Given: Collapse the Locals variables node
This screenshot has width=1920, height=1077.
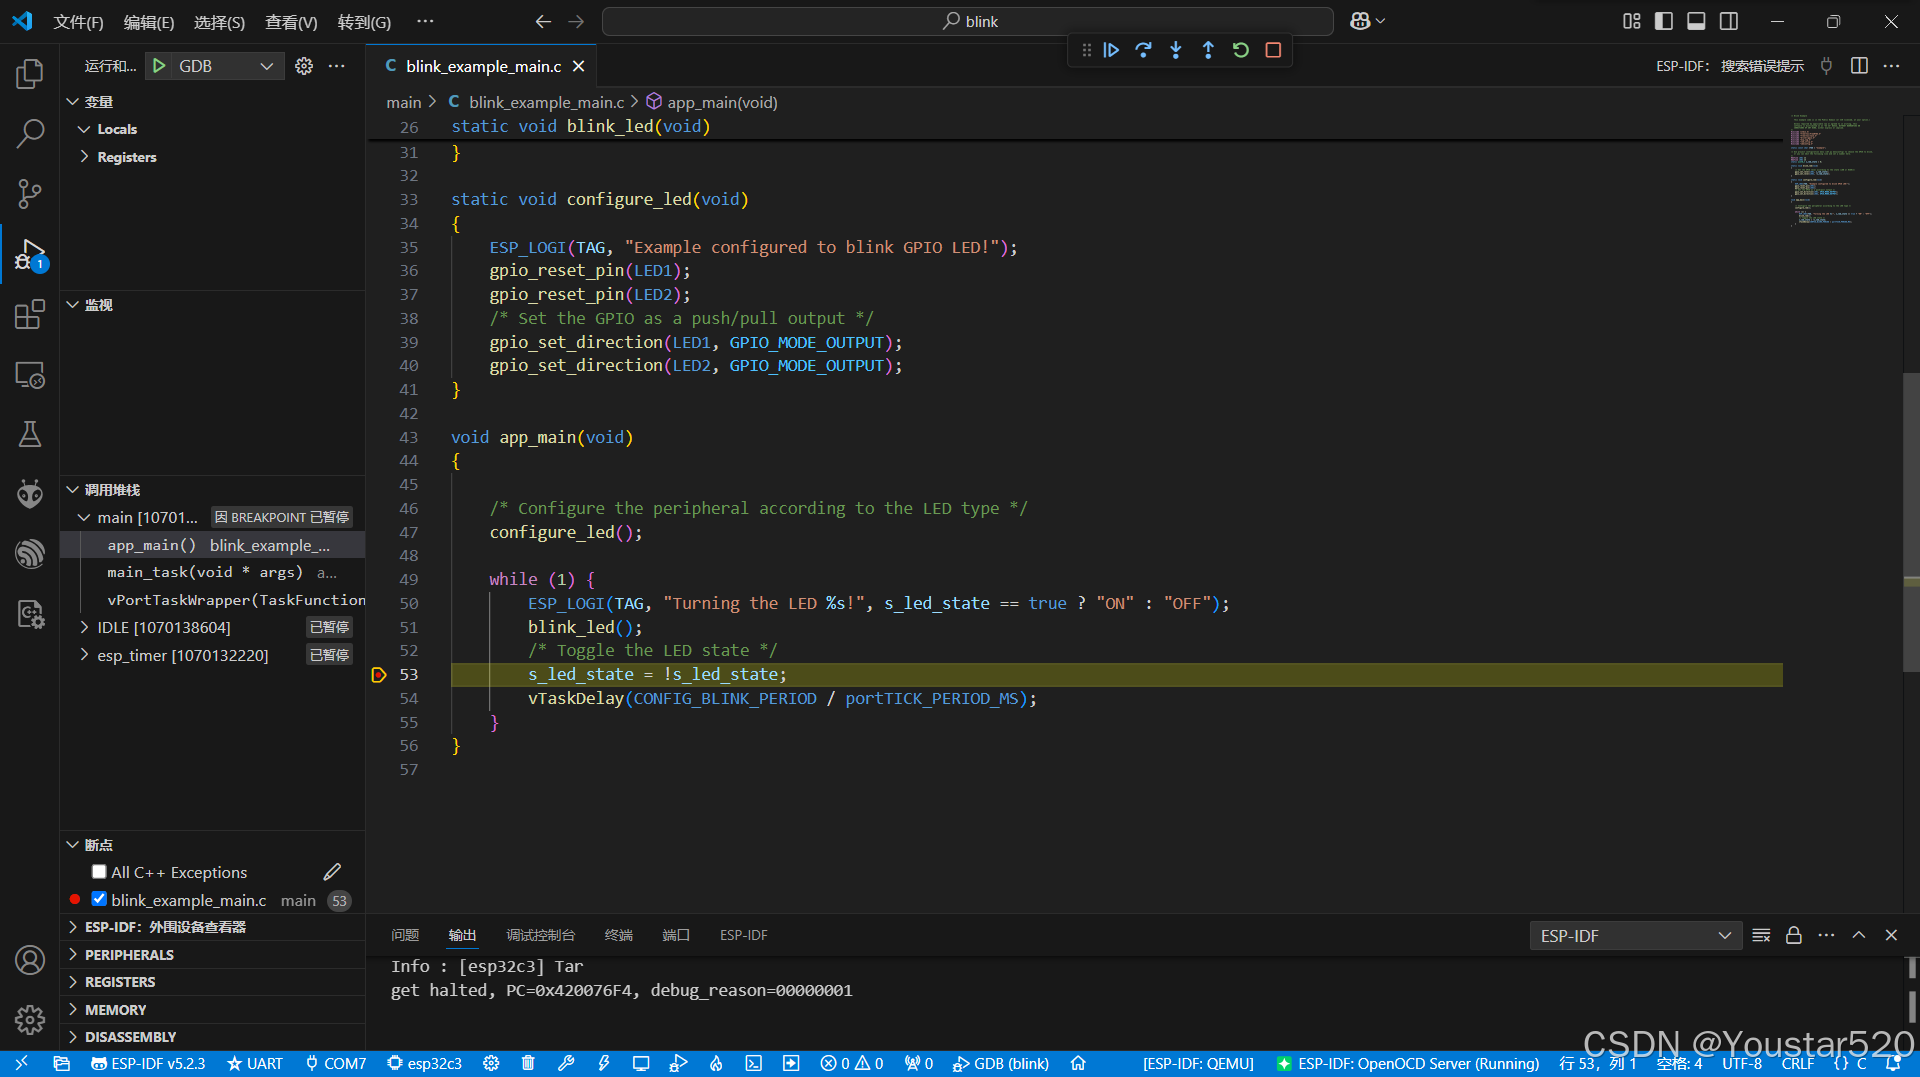Looking at the screenshot, I should click(x=84, y=129).
